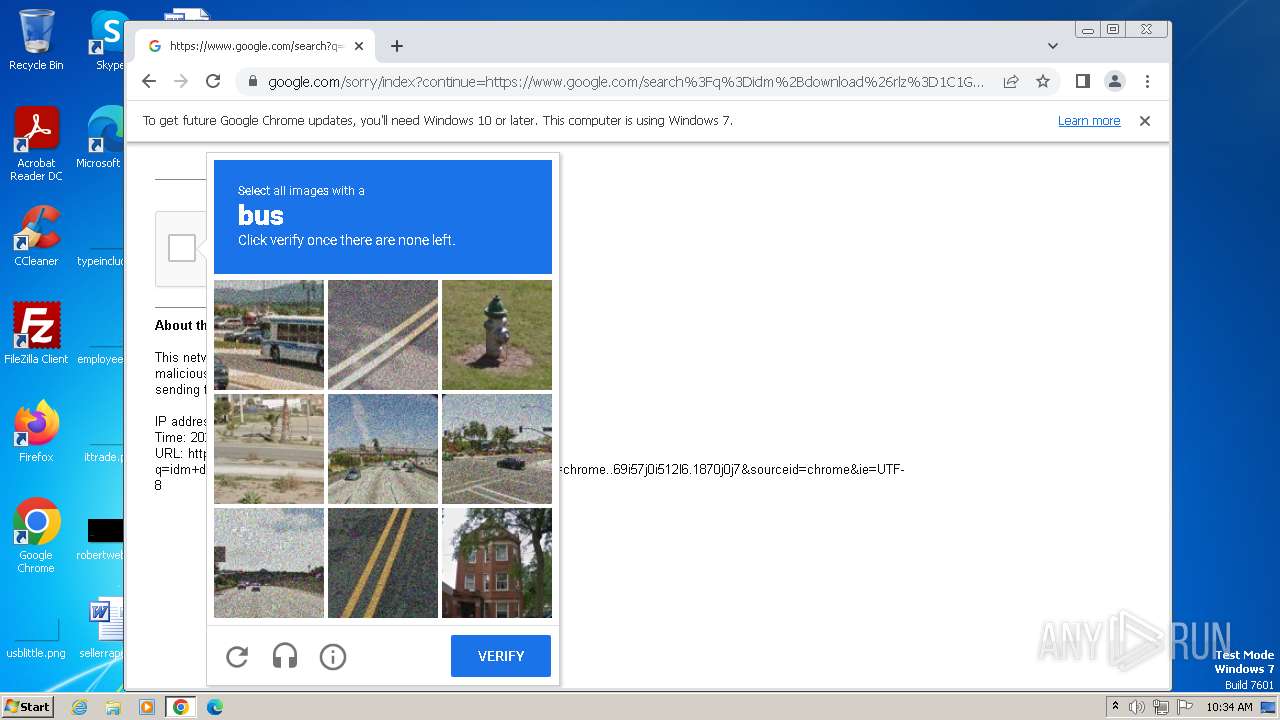Open the Windows Start menu
1280x720 pixels.
[x=27, y=707]
